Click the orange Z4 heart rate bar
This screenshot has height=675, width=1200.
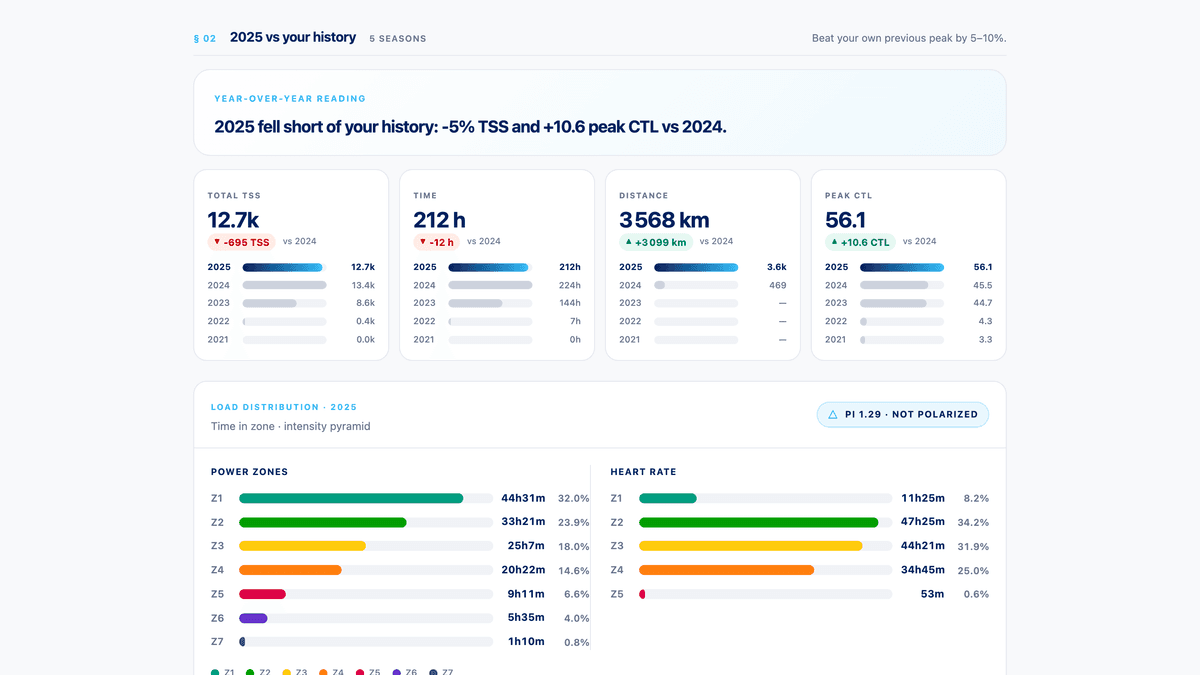[726, 570]
